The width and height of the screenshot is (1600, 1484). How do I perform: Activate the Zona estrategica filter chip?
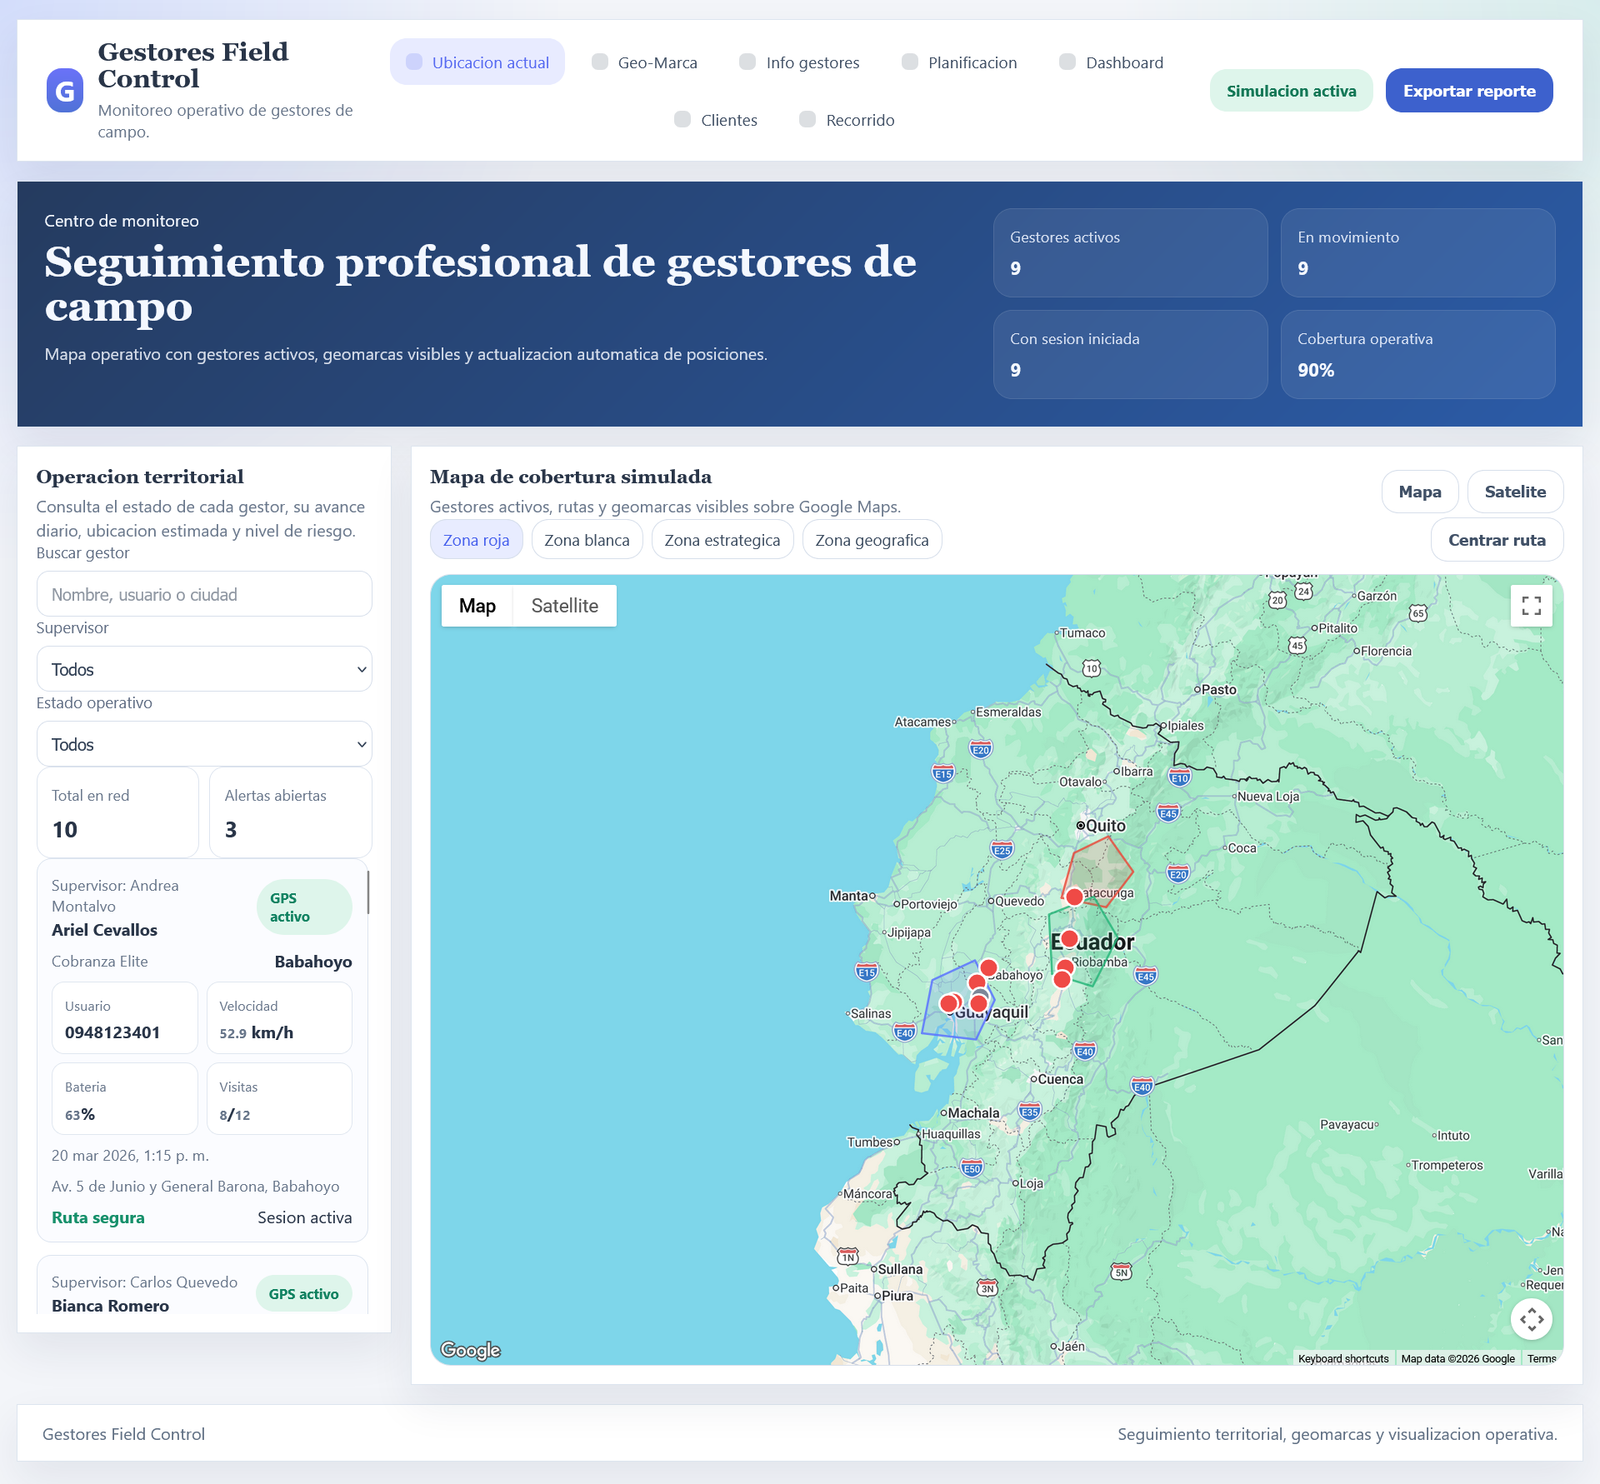[722, 539]
